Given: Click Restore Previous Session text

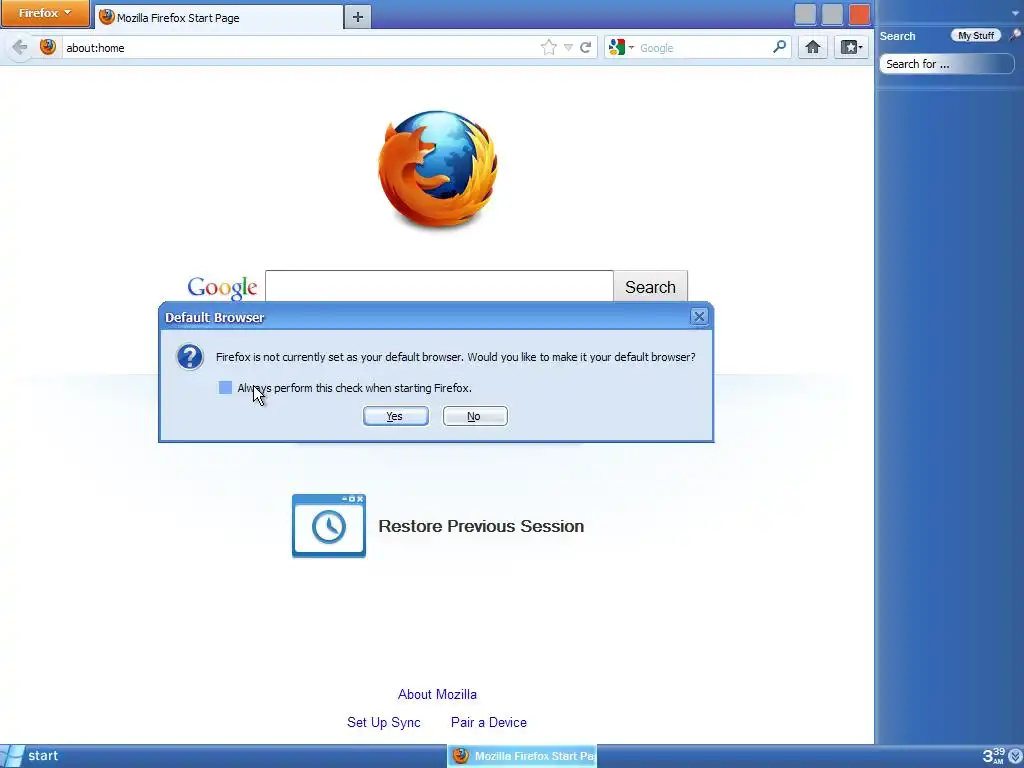Looking at the screenshot, I should point(481,526).
